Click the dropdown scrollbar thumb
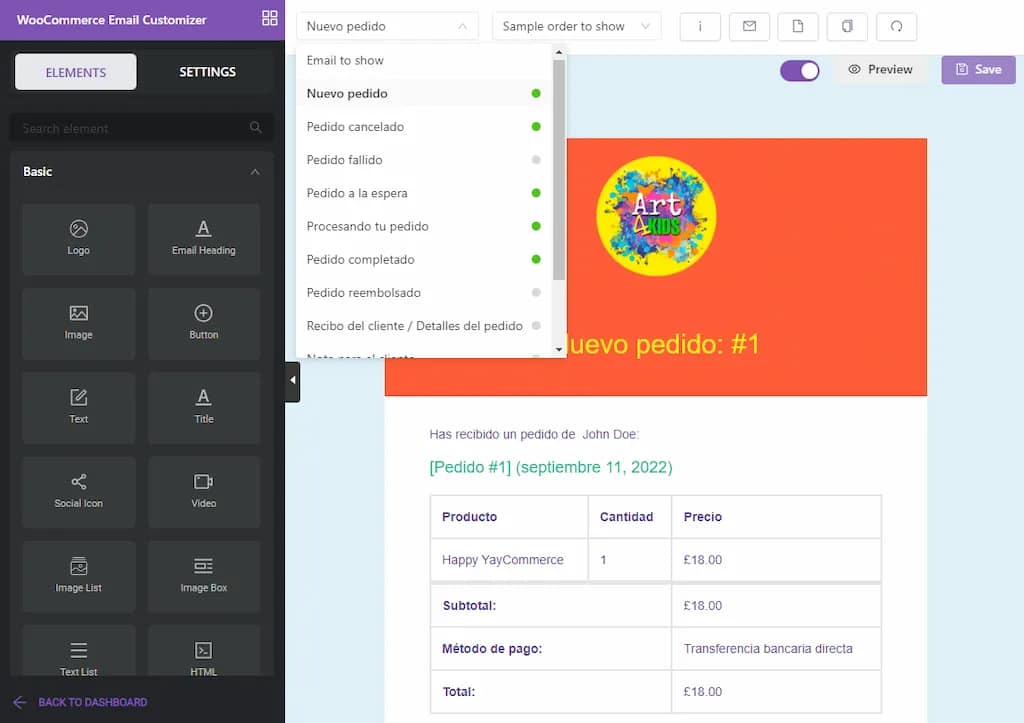The height and width of the screenshot is (723, 1024). point(558,170)
